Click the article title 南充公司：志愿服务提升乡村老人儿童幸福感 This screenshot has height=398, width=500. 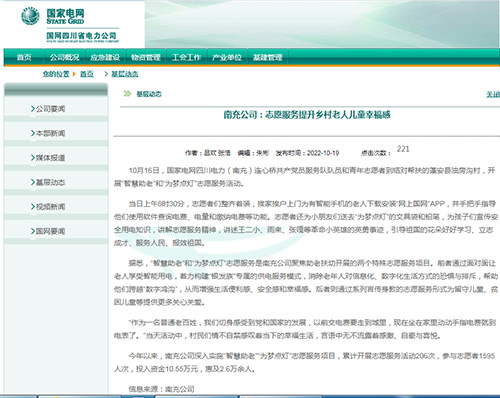click(307, 115)
